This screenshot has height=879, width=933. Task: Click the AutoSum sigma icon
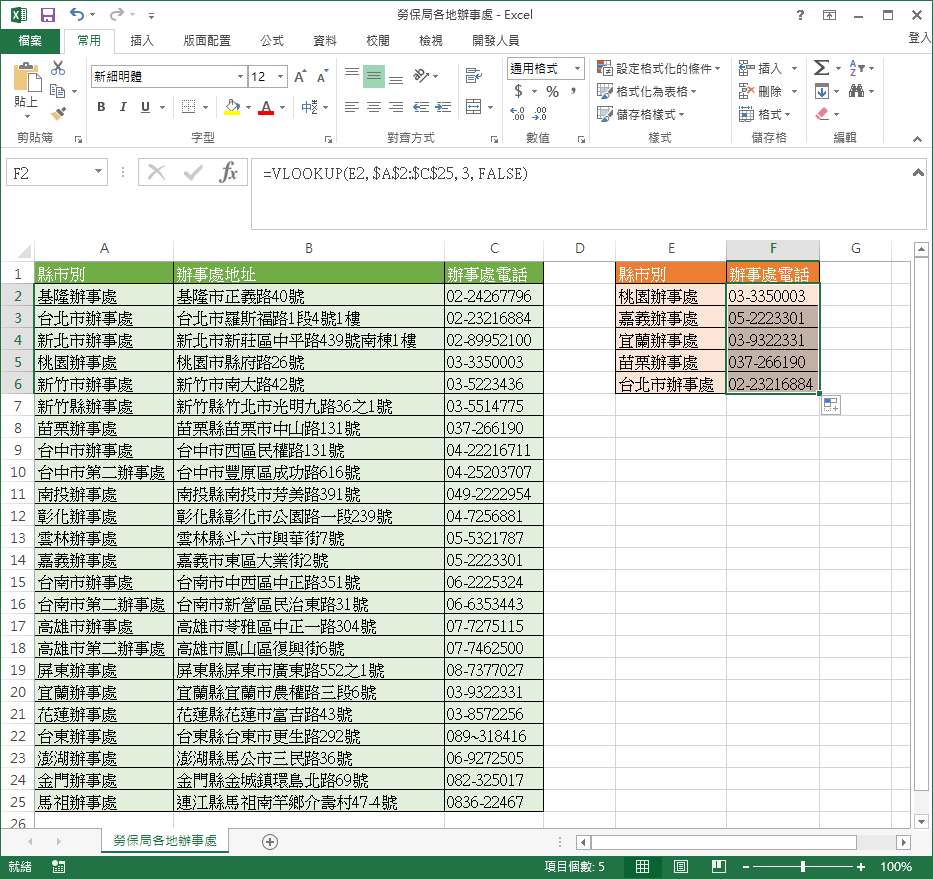tap(821, 68)
